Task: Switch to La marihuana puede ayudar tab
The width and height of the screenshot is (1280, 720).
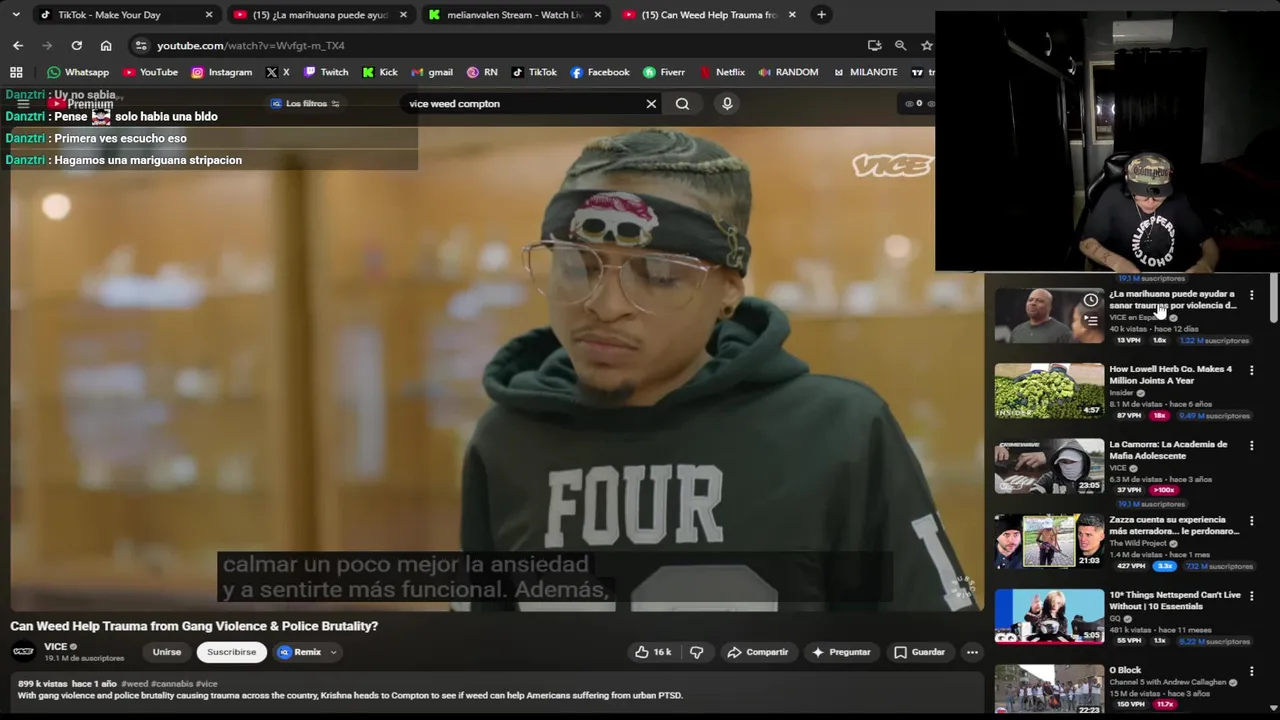Action: click(x=320, y=15)
